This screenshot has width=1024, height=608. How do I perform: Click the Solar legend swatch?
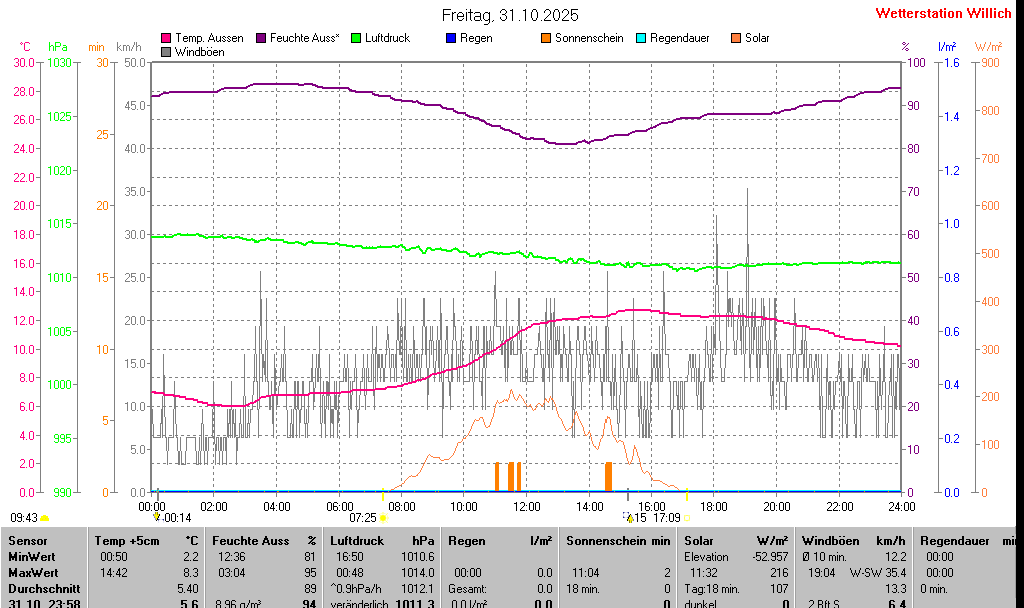click(736, 38)
